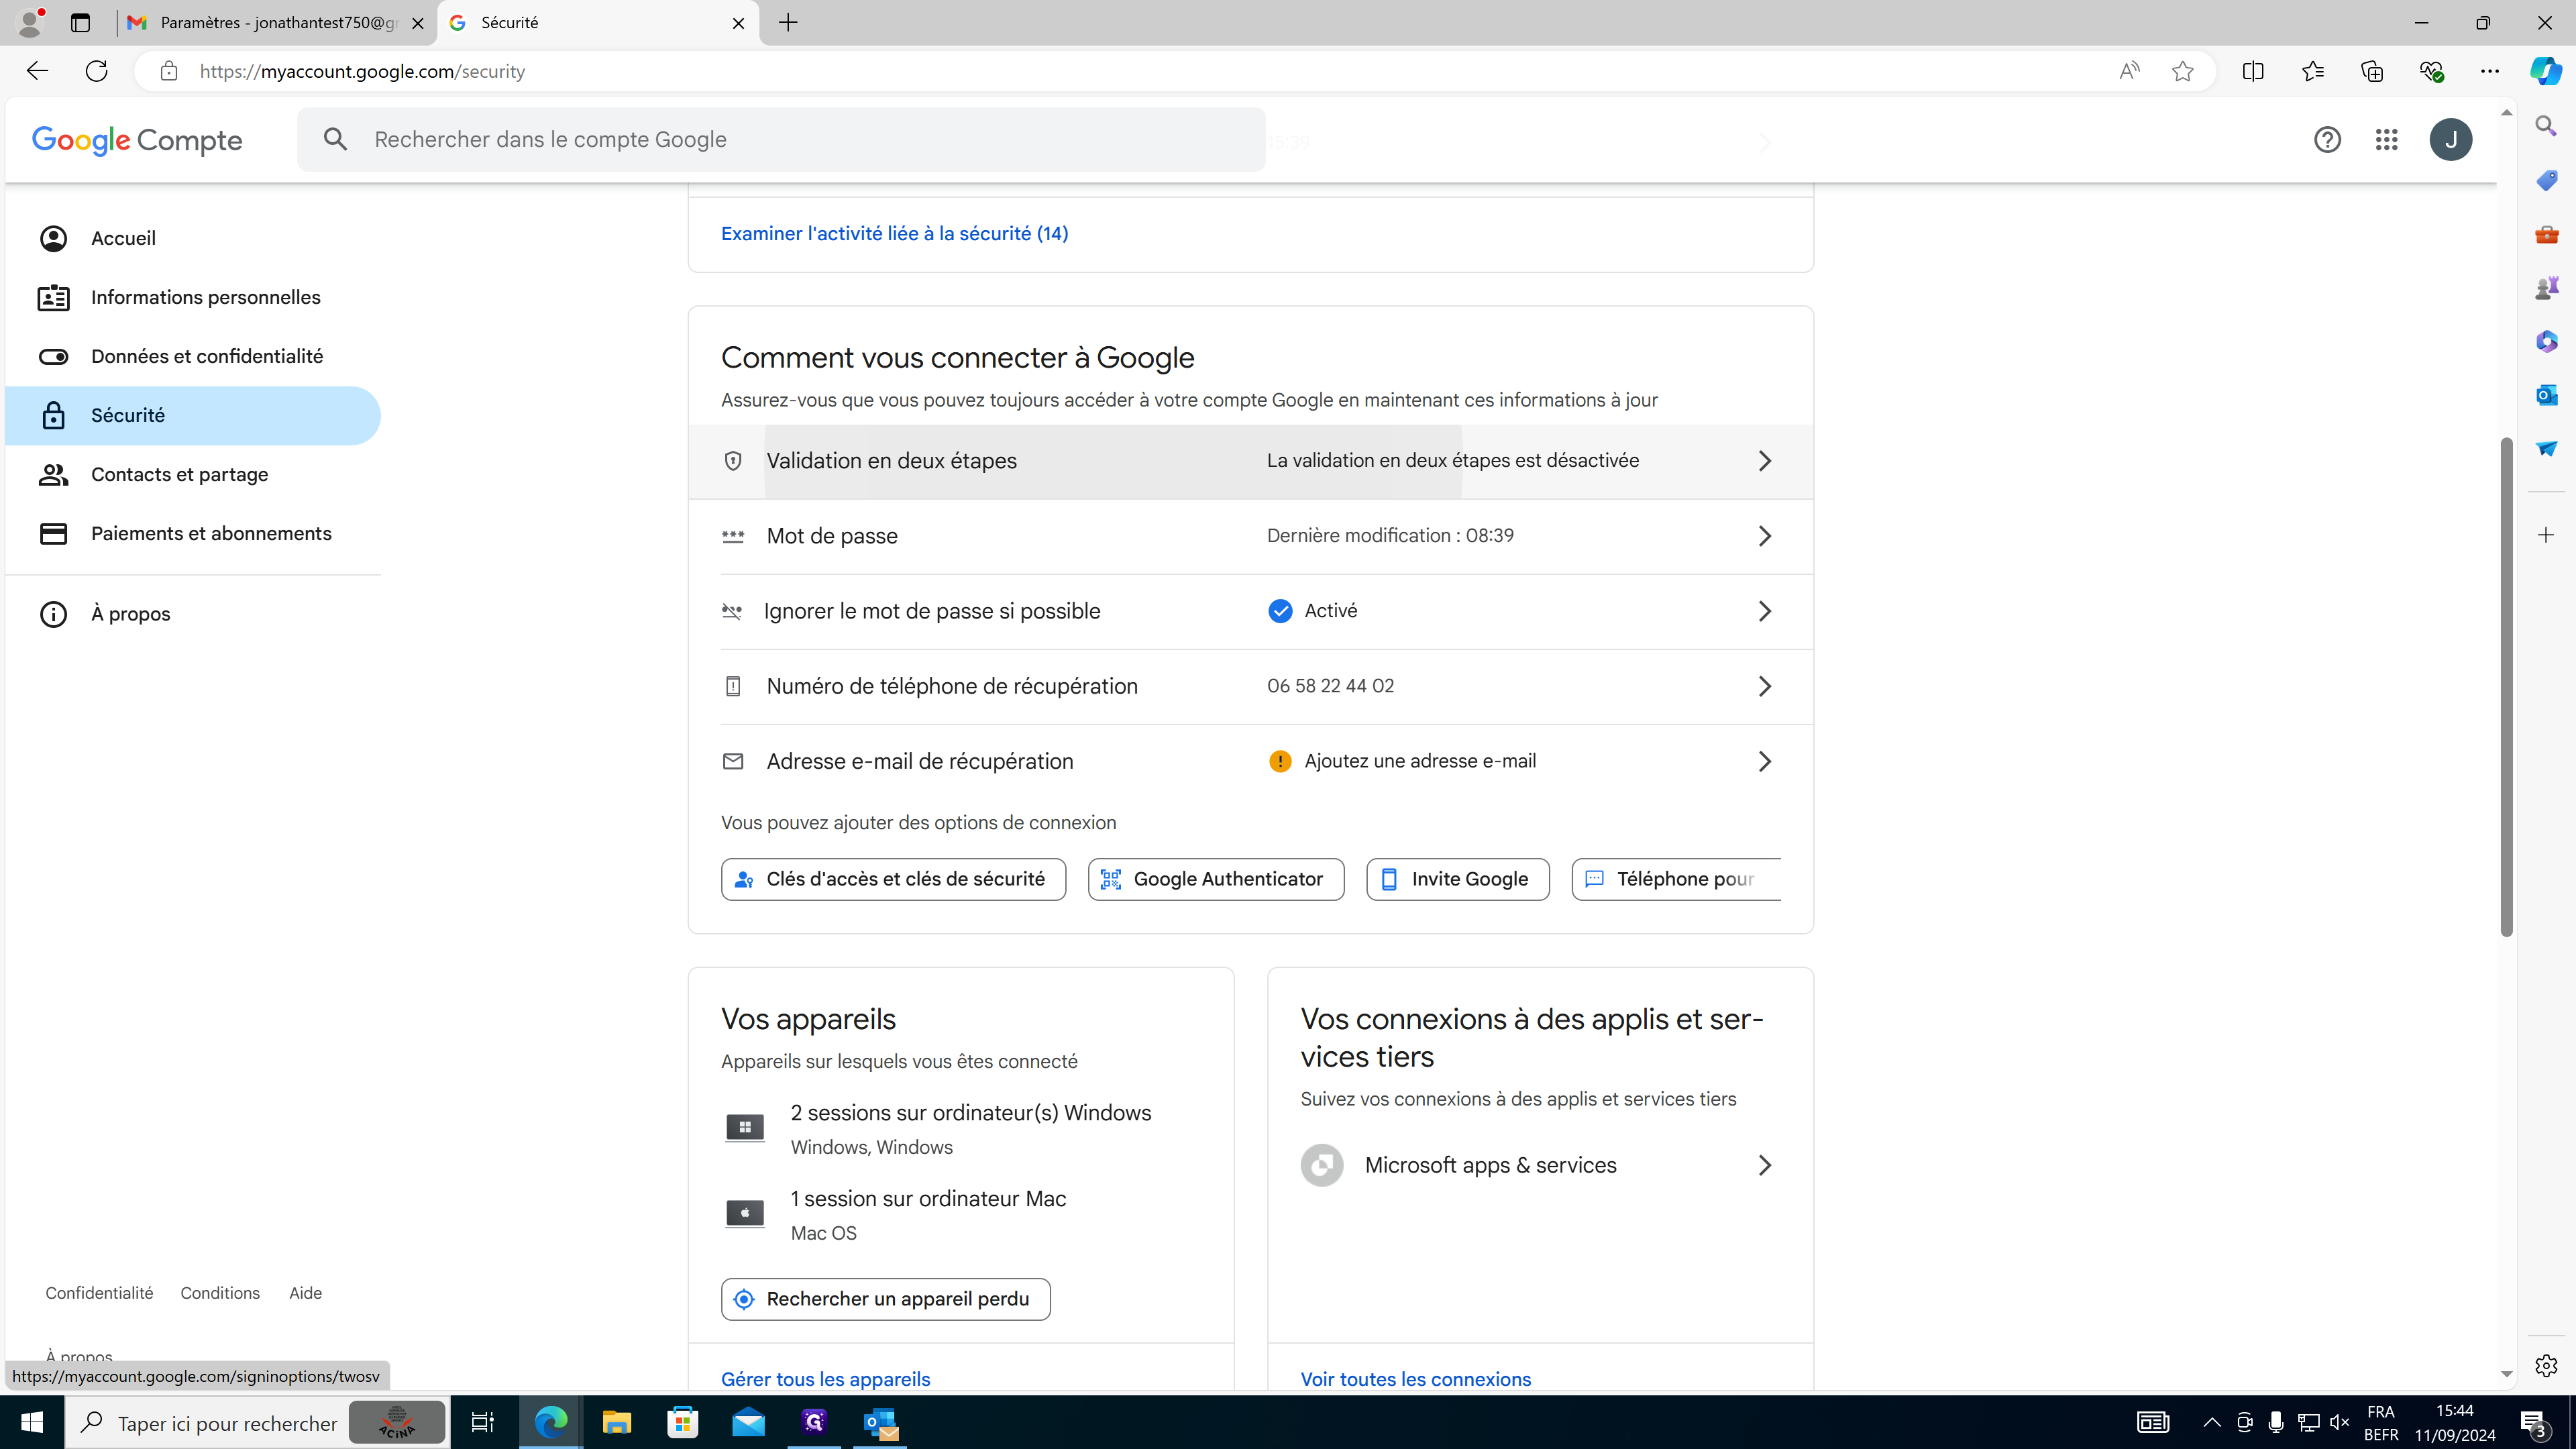Screen dimensions: 2576x1449
Task: Click the help question mark icon
Action: coord(2327,140)
